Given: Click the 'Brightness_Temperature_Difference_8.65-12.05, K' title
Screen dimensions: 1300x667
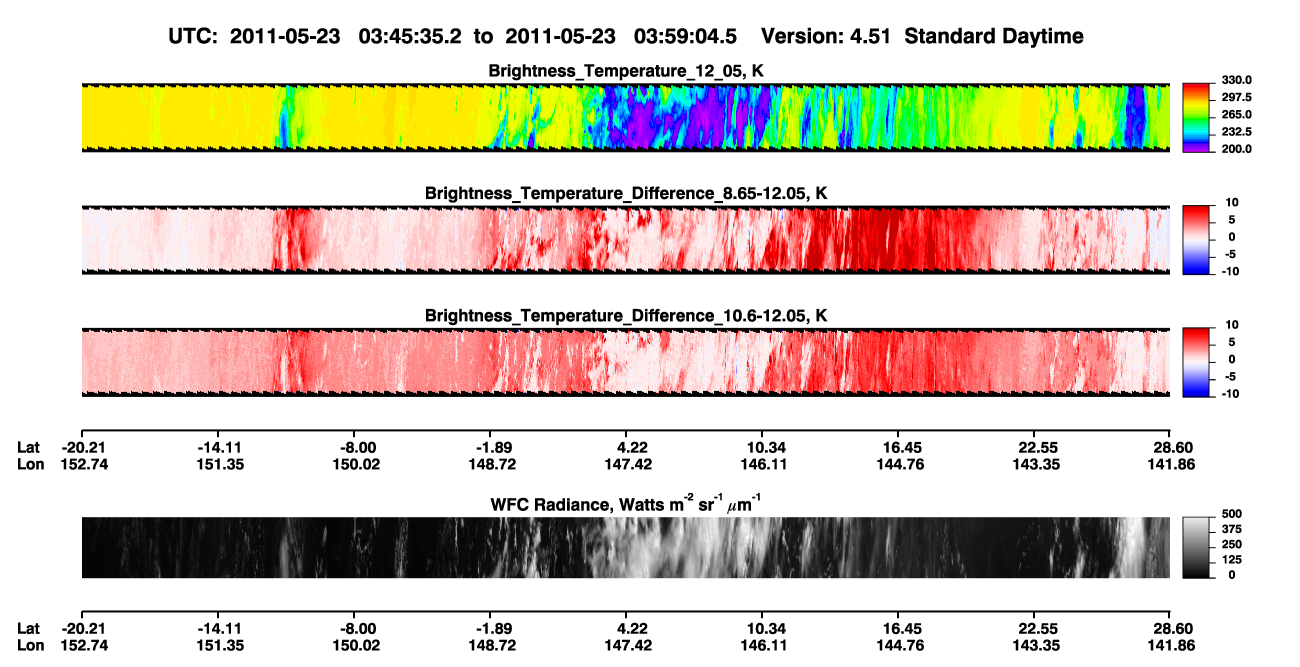Looking at the screenshot, I should coord(626,193).
